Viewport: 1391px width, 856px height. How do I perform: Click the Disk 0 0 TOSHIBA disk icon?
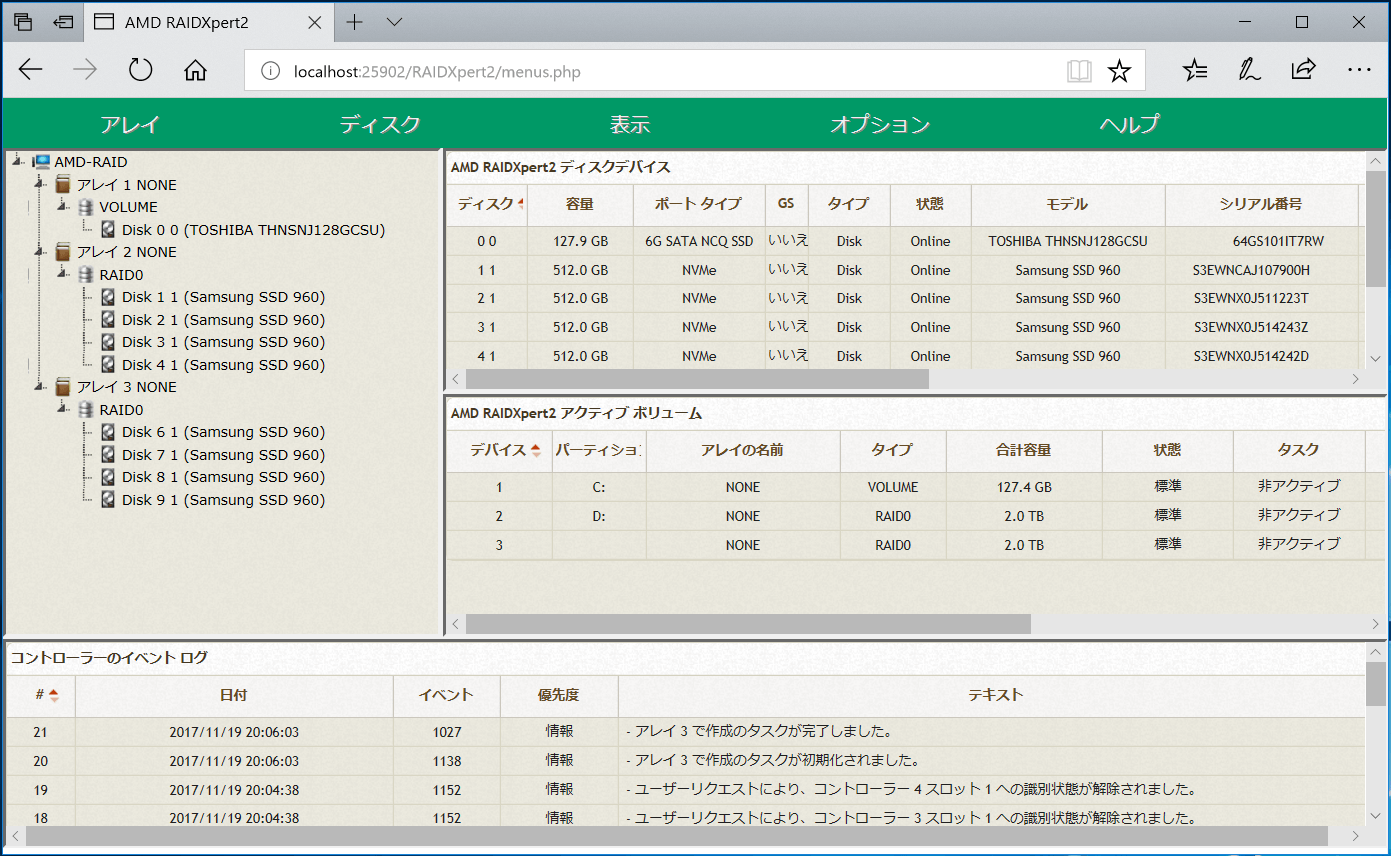pyautogui.click(x=108, y=230)
